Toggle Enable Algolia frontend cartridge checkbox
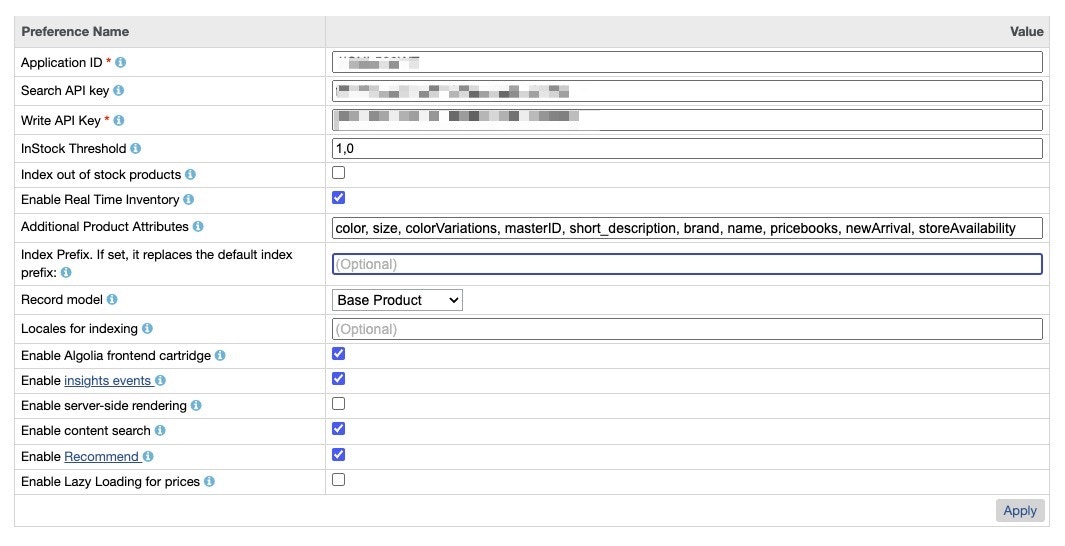 (338, 354)
